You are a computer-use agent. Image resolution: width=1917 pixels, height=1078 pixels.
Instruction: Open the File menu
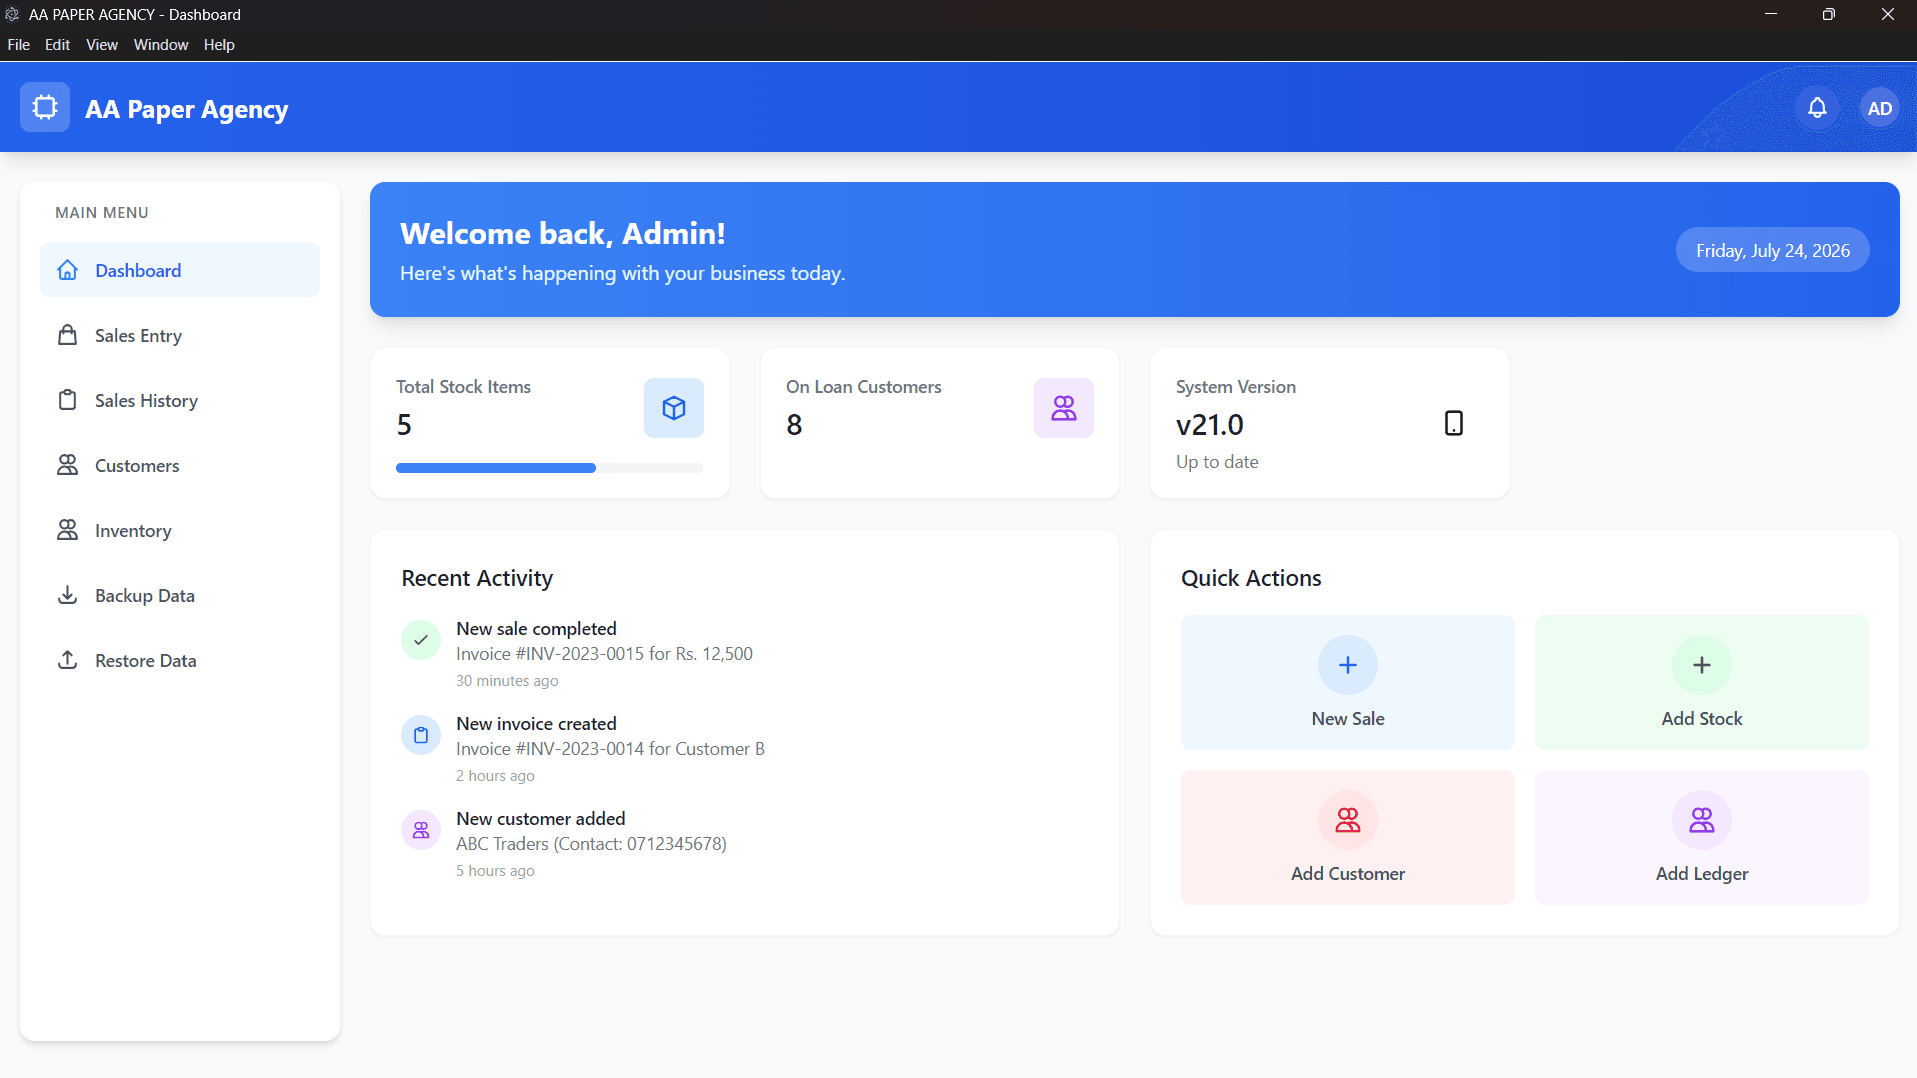point(18,45)
